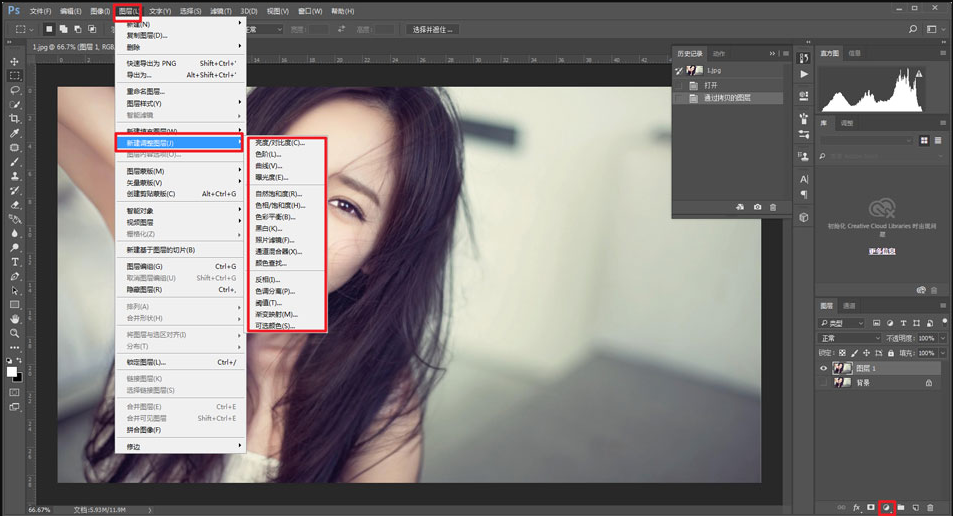Create new adjustment layer icon in Layers panel

click(886, 508)
